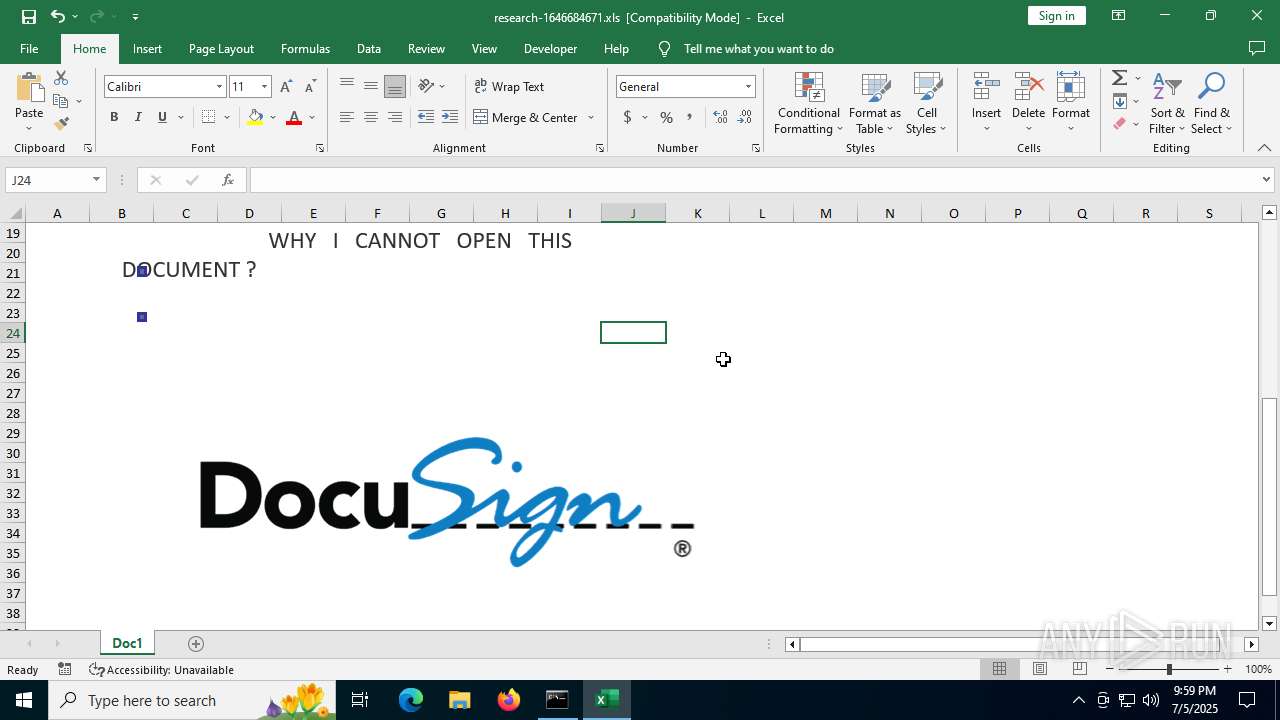Undo the last action
Image resolution: width=1280 pixels, height=720 pixels.
pos(58,17)
